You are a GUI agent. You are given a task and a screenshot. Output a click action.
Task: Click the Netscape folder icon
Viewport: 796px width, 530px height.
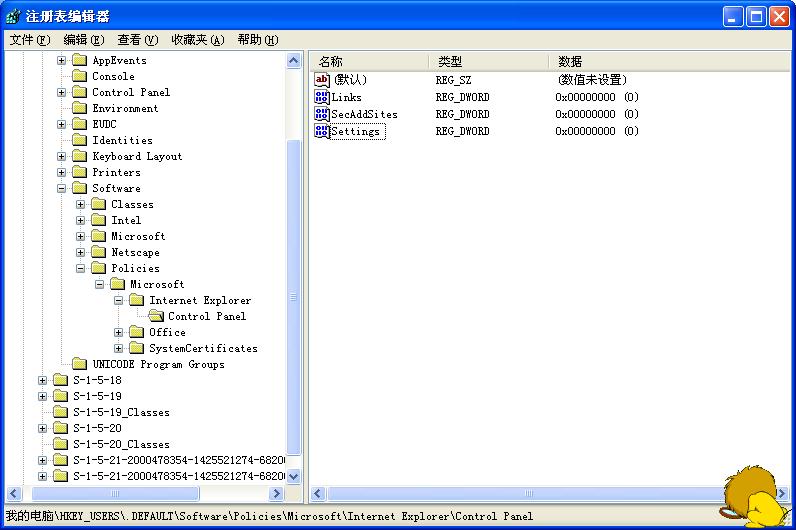tap(98, 252)
